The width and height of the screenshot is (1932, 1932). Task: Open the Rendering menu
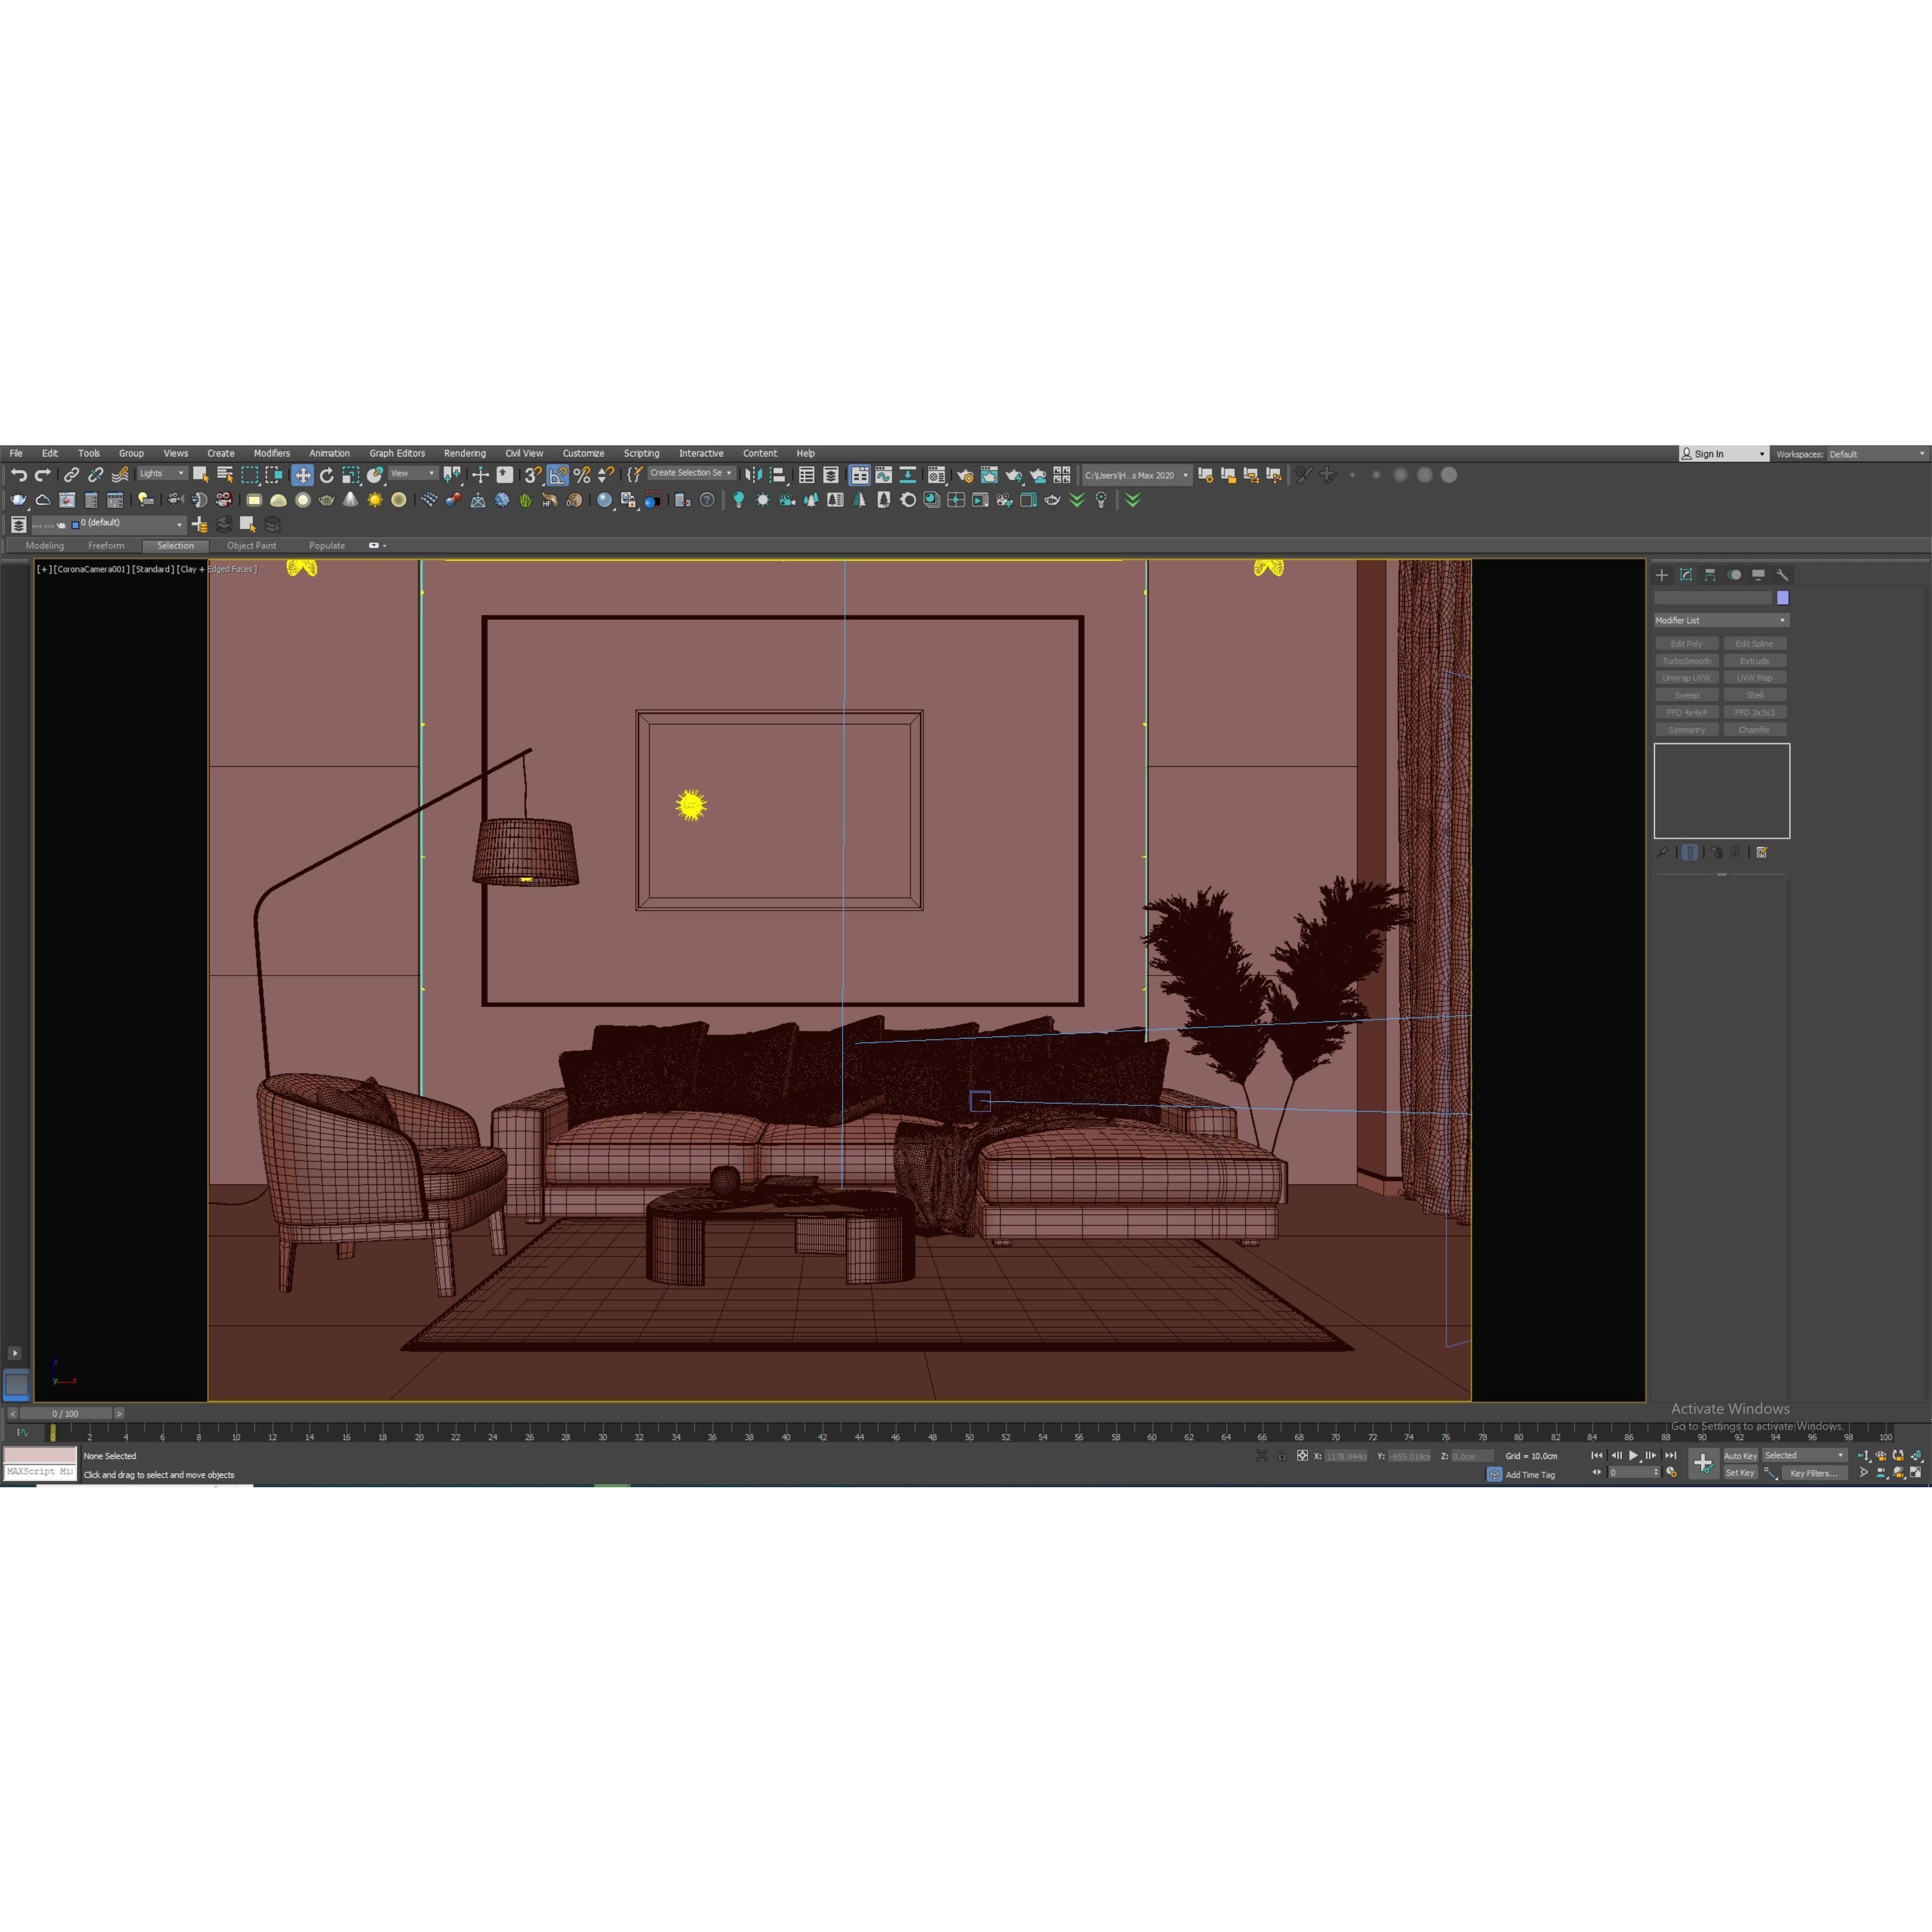tap(465, 453)
